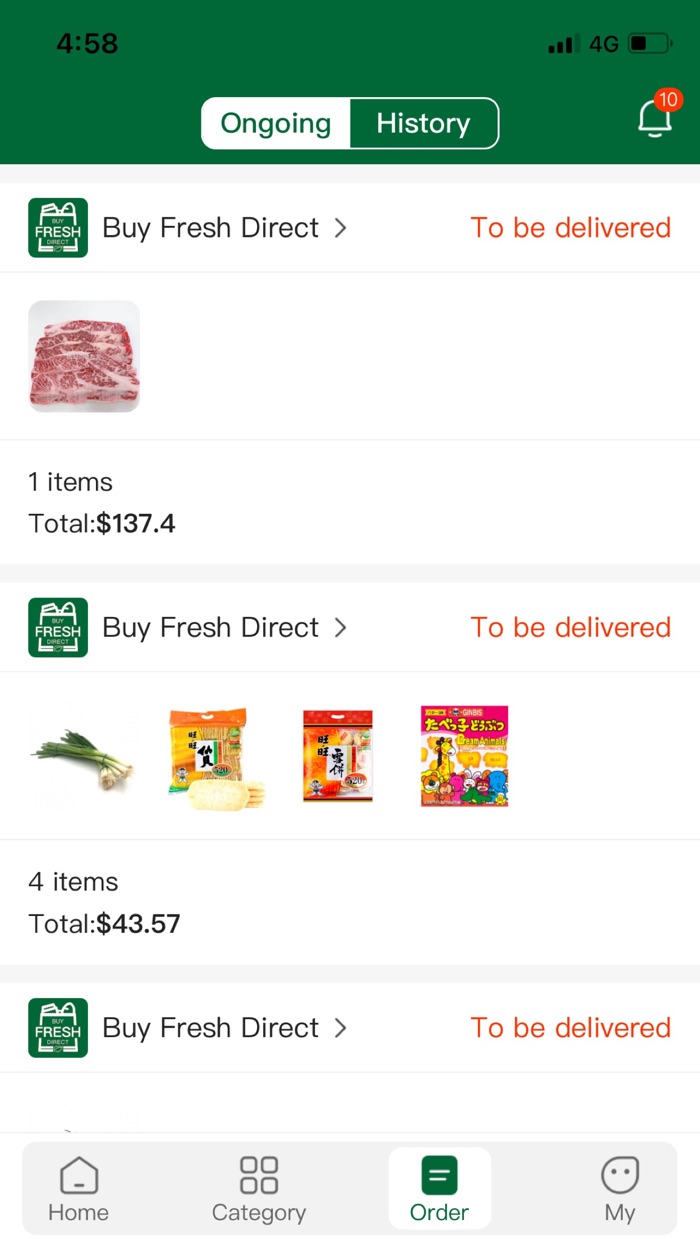
Task: Click the second Buy Fresh Direct store logo
Action: (x=57, y=627)
